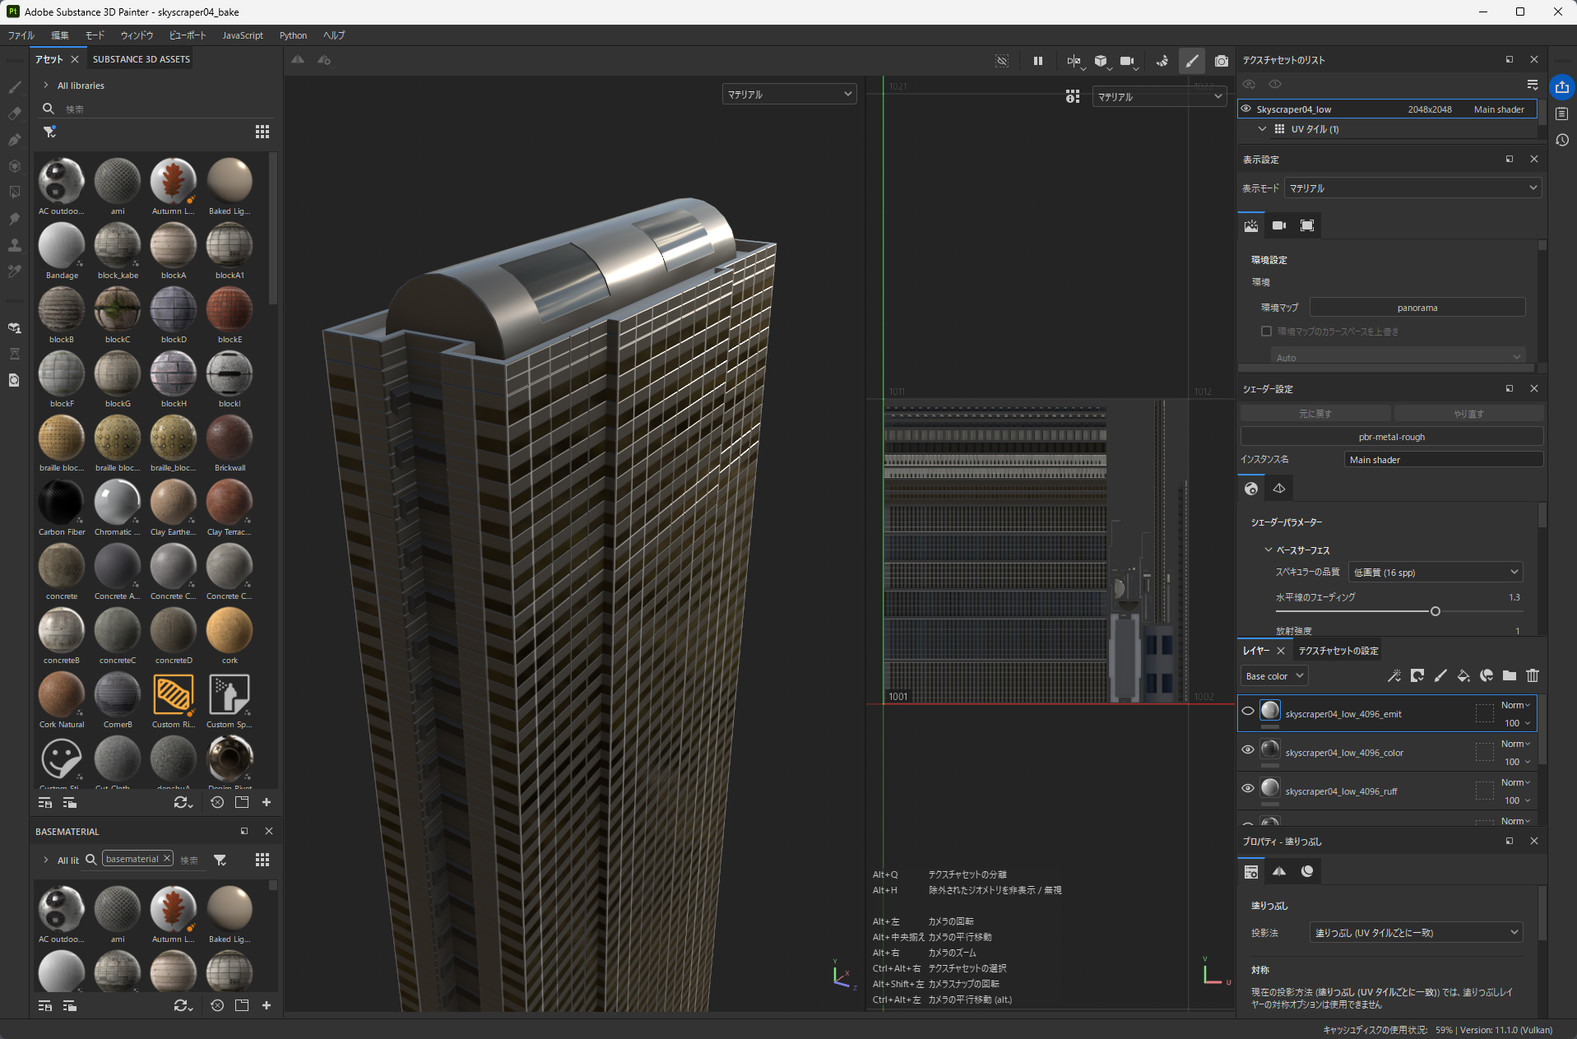
Task: Open the 表示モード マテリアル dropdown
Action: (x=1412, y=188)
